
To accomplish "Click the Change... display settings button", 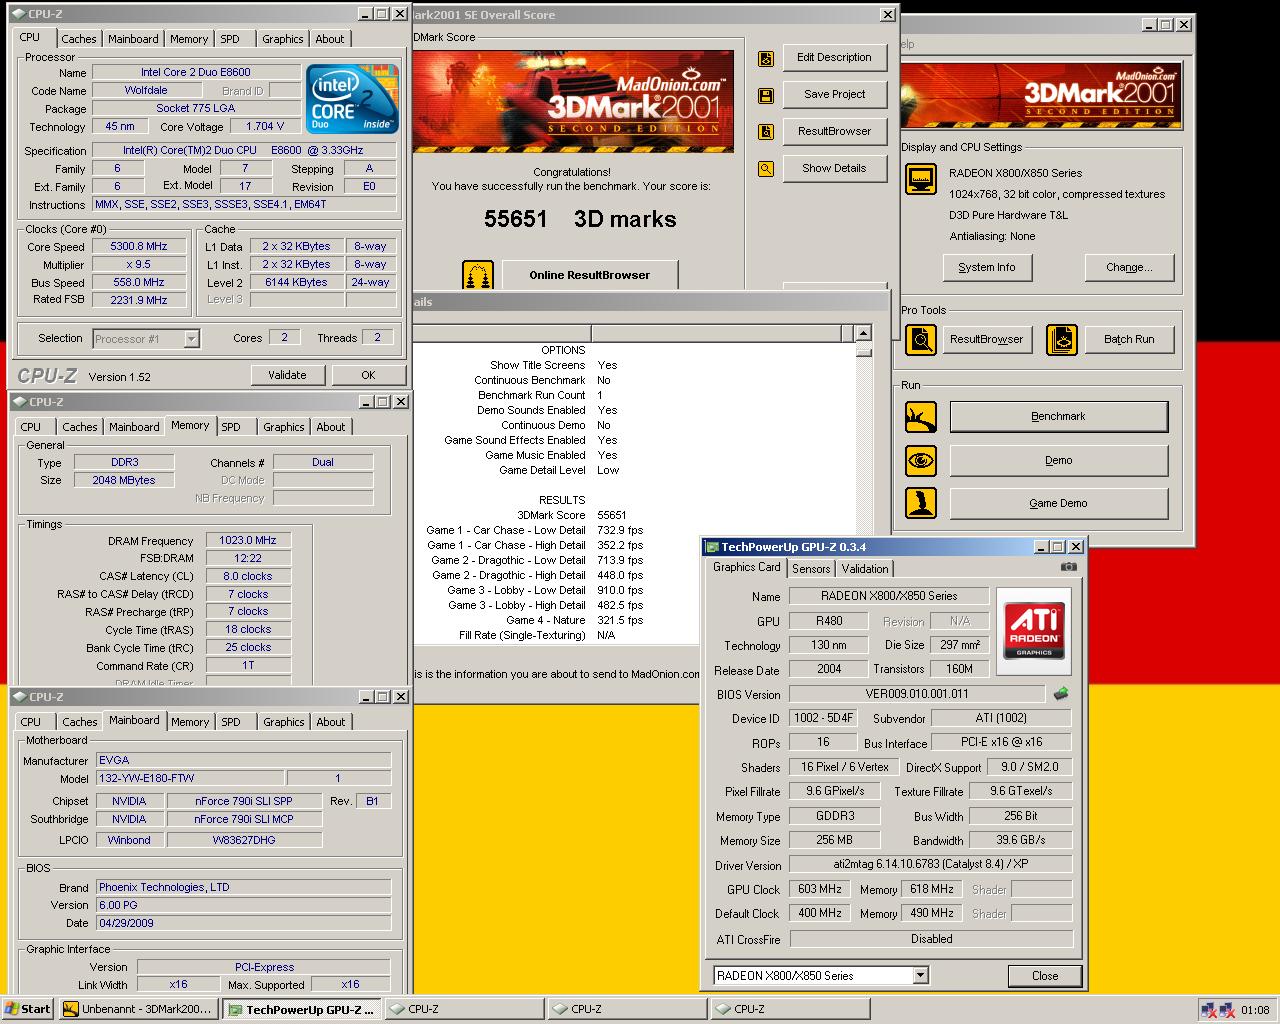I will [x=1128, y=268].
